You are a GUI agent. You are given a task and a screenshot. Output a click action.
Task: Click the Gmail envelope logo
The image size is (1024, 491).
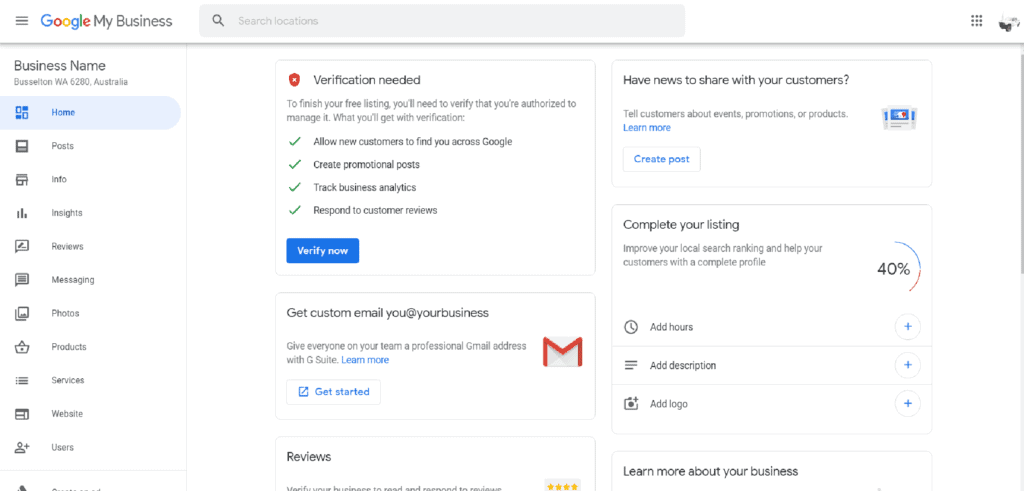click(x=562, y=352)
